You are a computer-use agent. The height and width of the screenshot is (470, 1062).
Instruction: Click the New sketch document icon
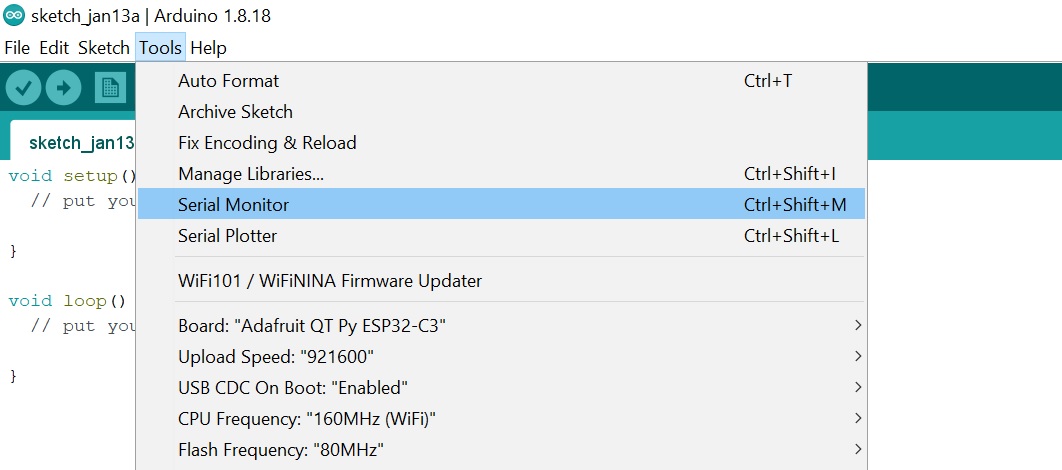[109, 88]
